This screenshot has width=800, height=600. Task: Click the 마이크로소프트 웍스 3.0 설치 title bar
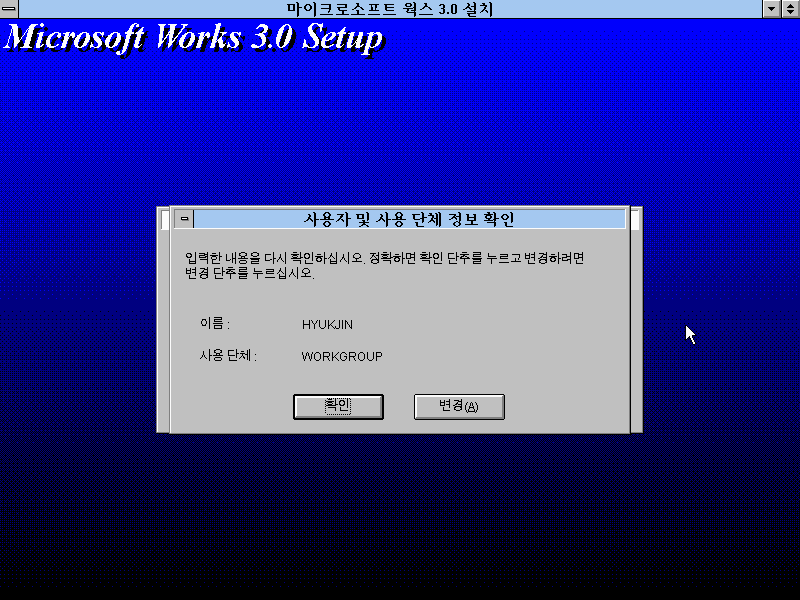click(390, 9)
